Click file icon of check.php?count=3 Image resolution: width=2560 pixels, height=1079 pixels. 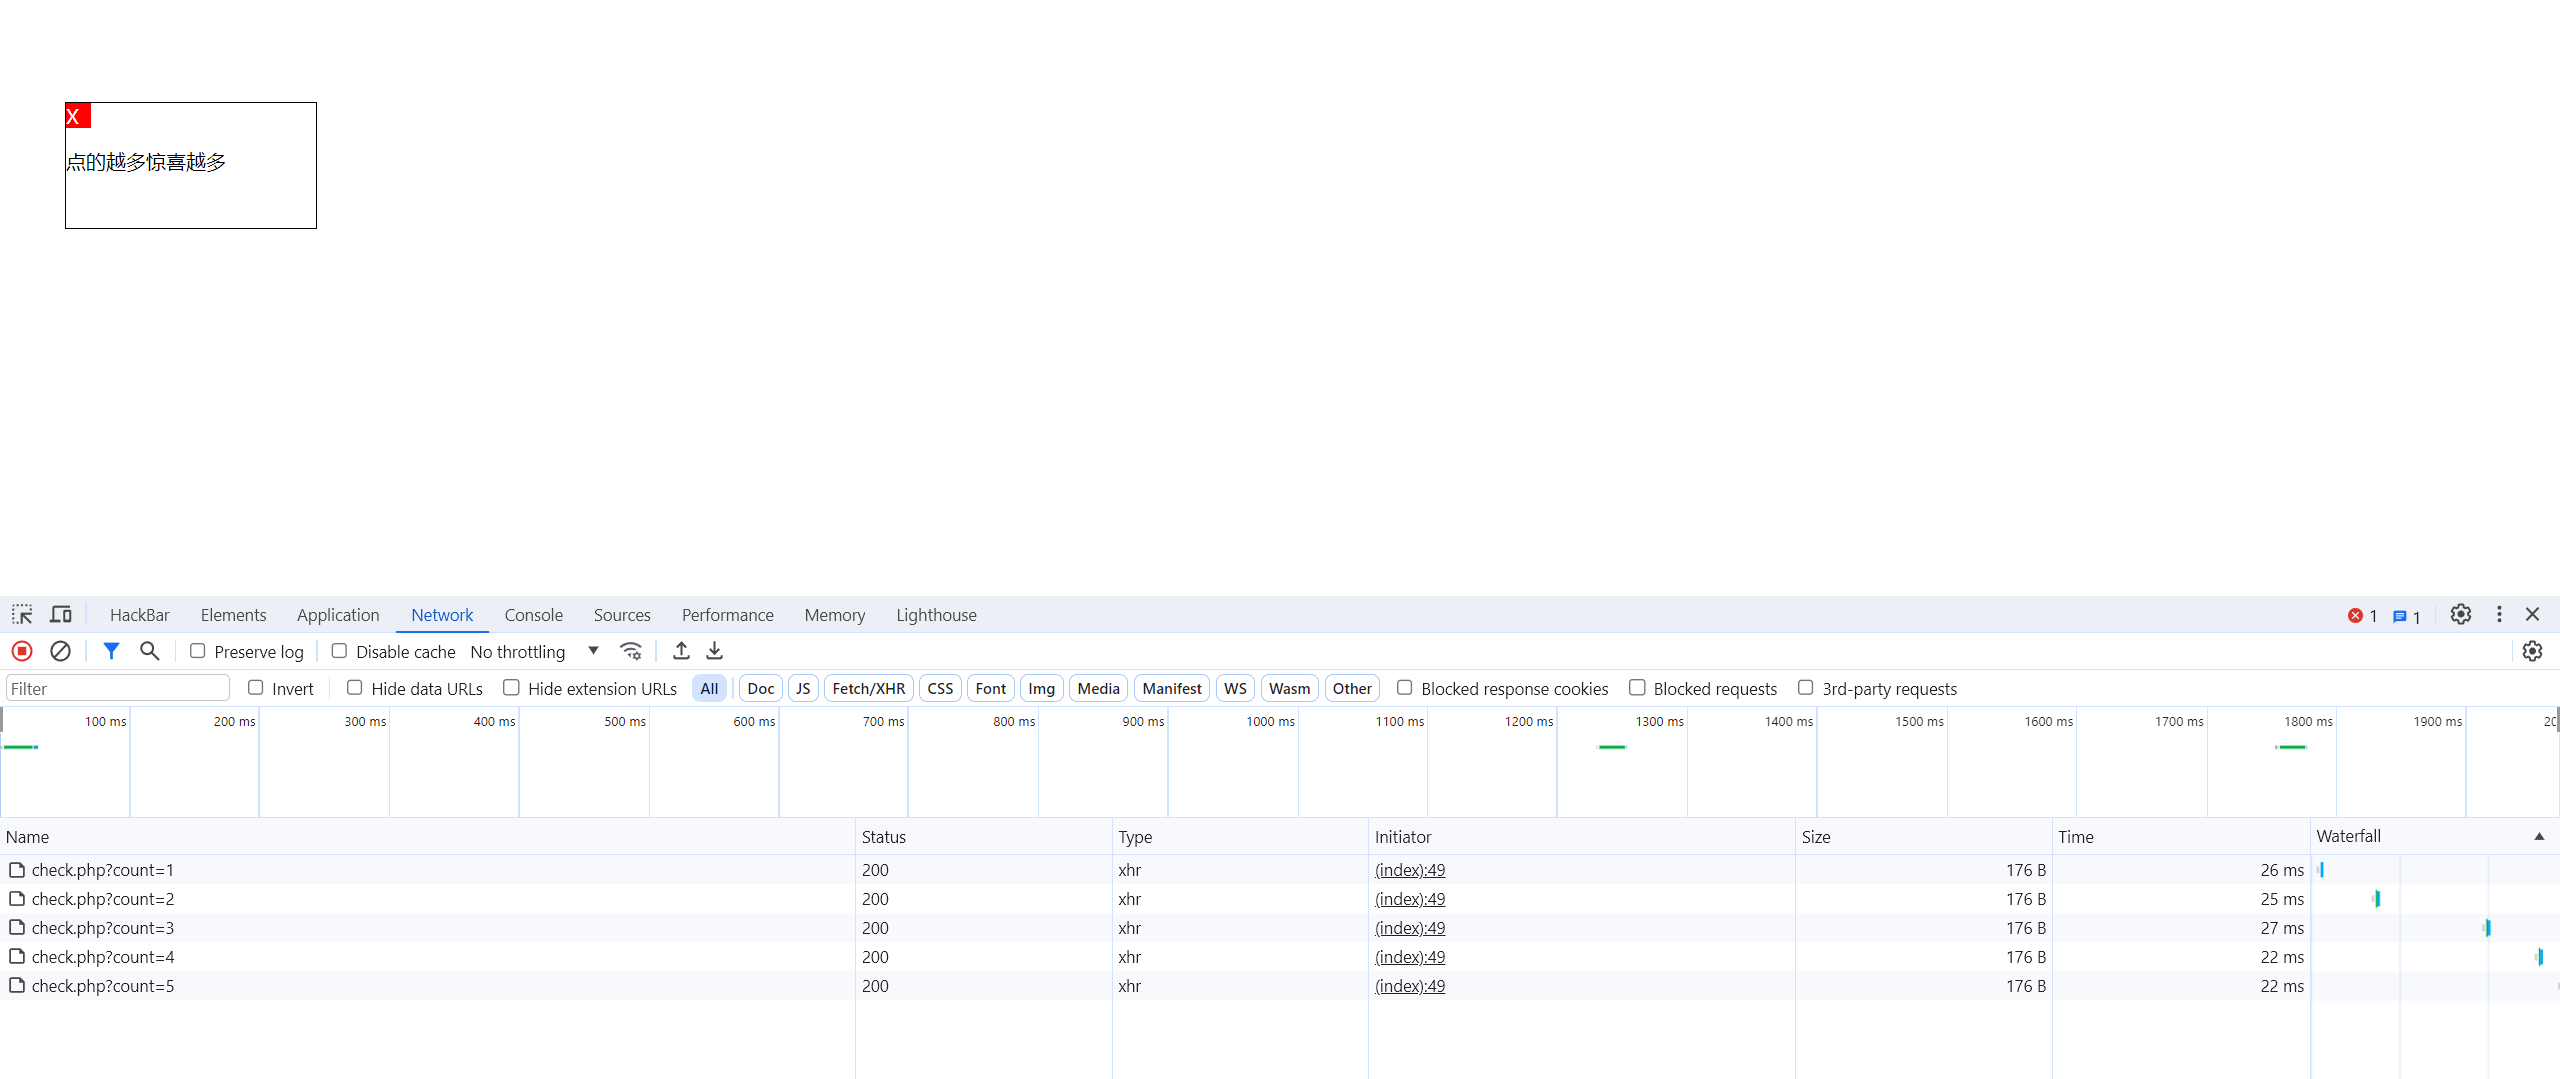pos(17,928)
